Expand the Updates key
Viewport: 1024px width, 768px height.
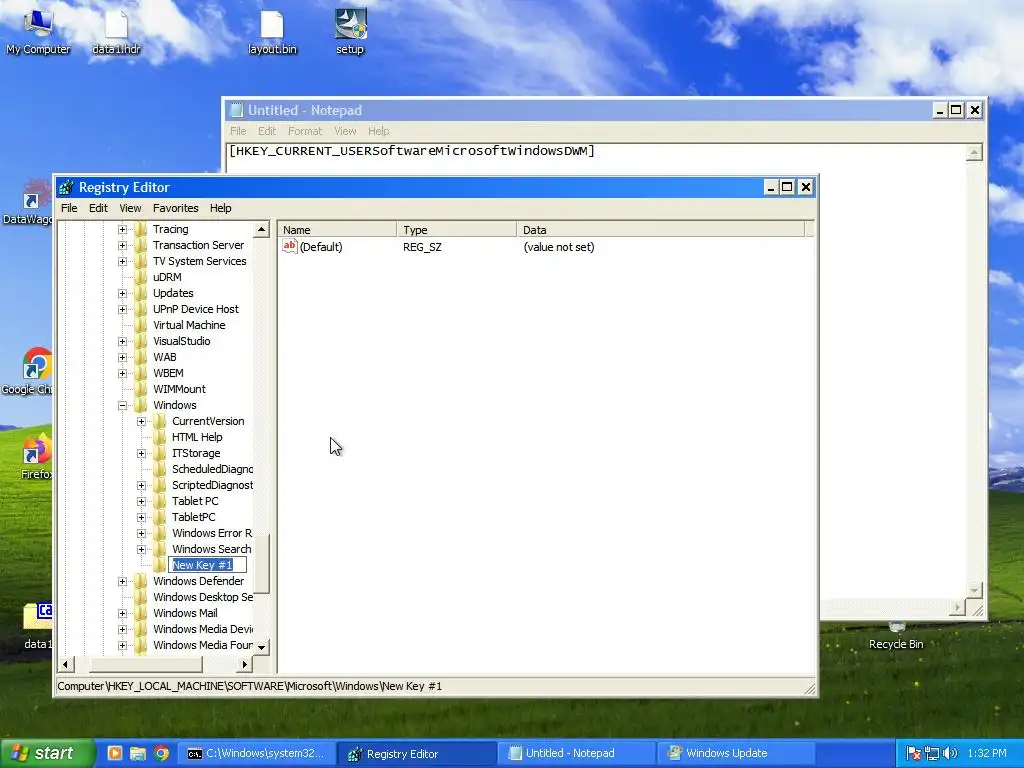click(122, 293)
